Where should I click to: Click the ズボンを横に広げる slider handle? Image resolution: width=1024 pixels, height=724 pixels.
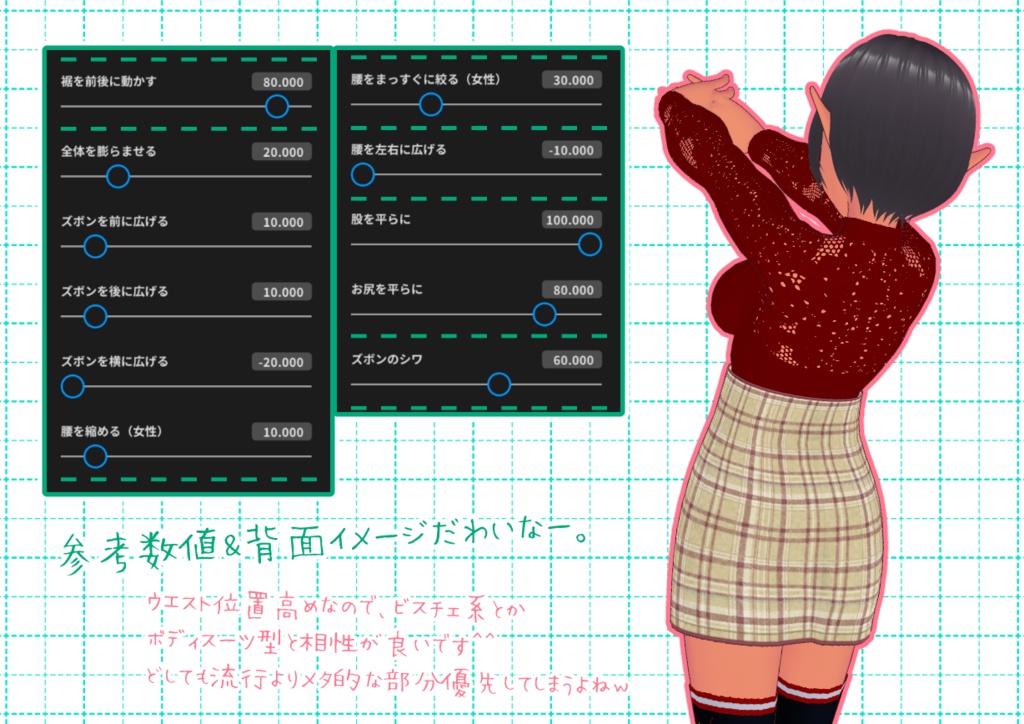[72, 386]
